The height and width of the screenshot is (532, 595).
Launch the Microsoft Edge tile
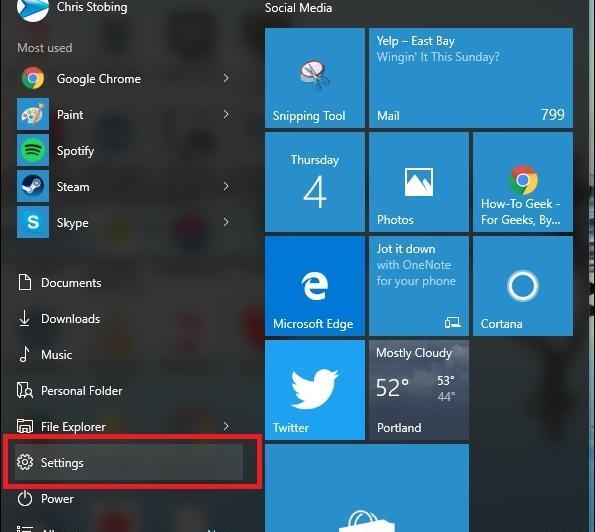(x=315, y=286)
